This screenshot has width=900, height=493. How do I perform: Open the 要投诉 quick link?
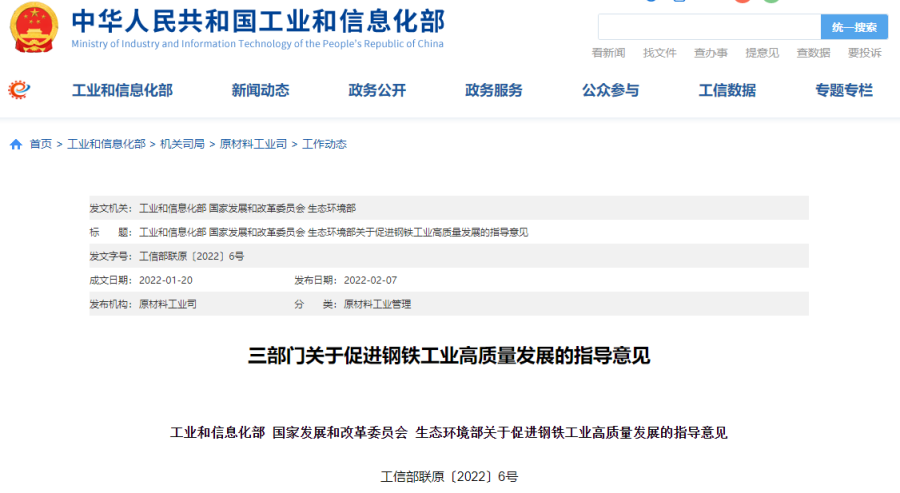tap(864, 53)
